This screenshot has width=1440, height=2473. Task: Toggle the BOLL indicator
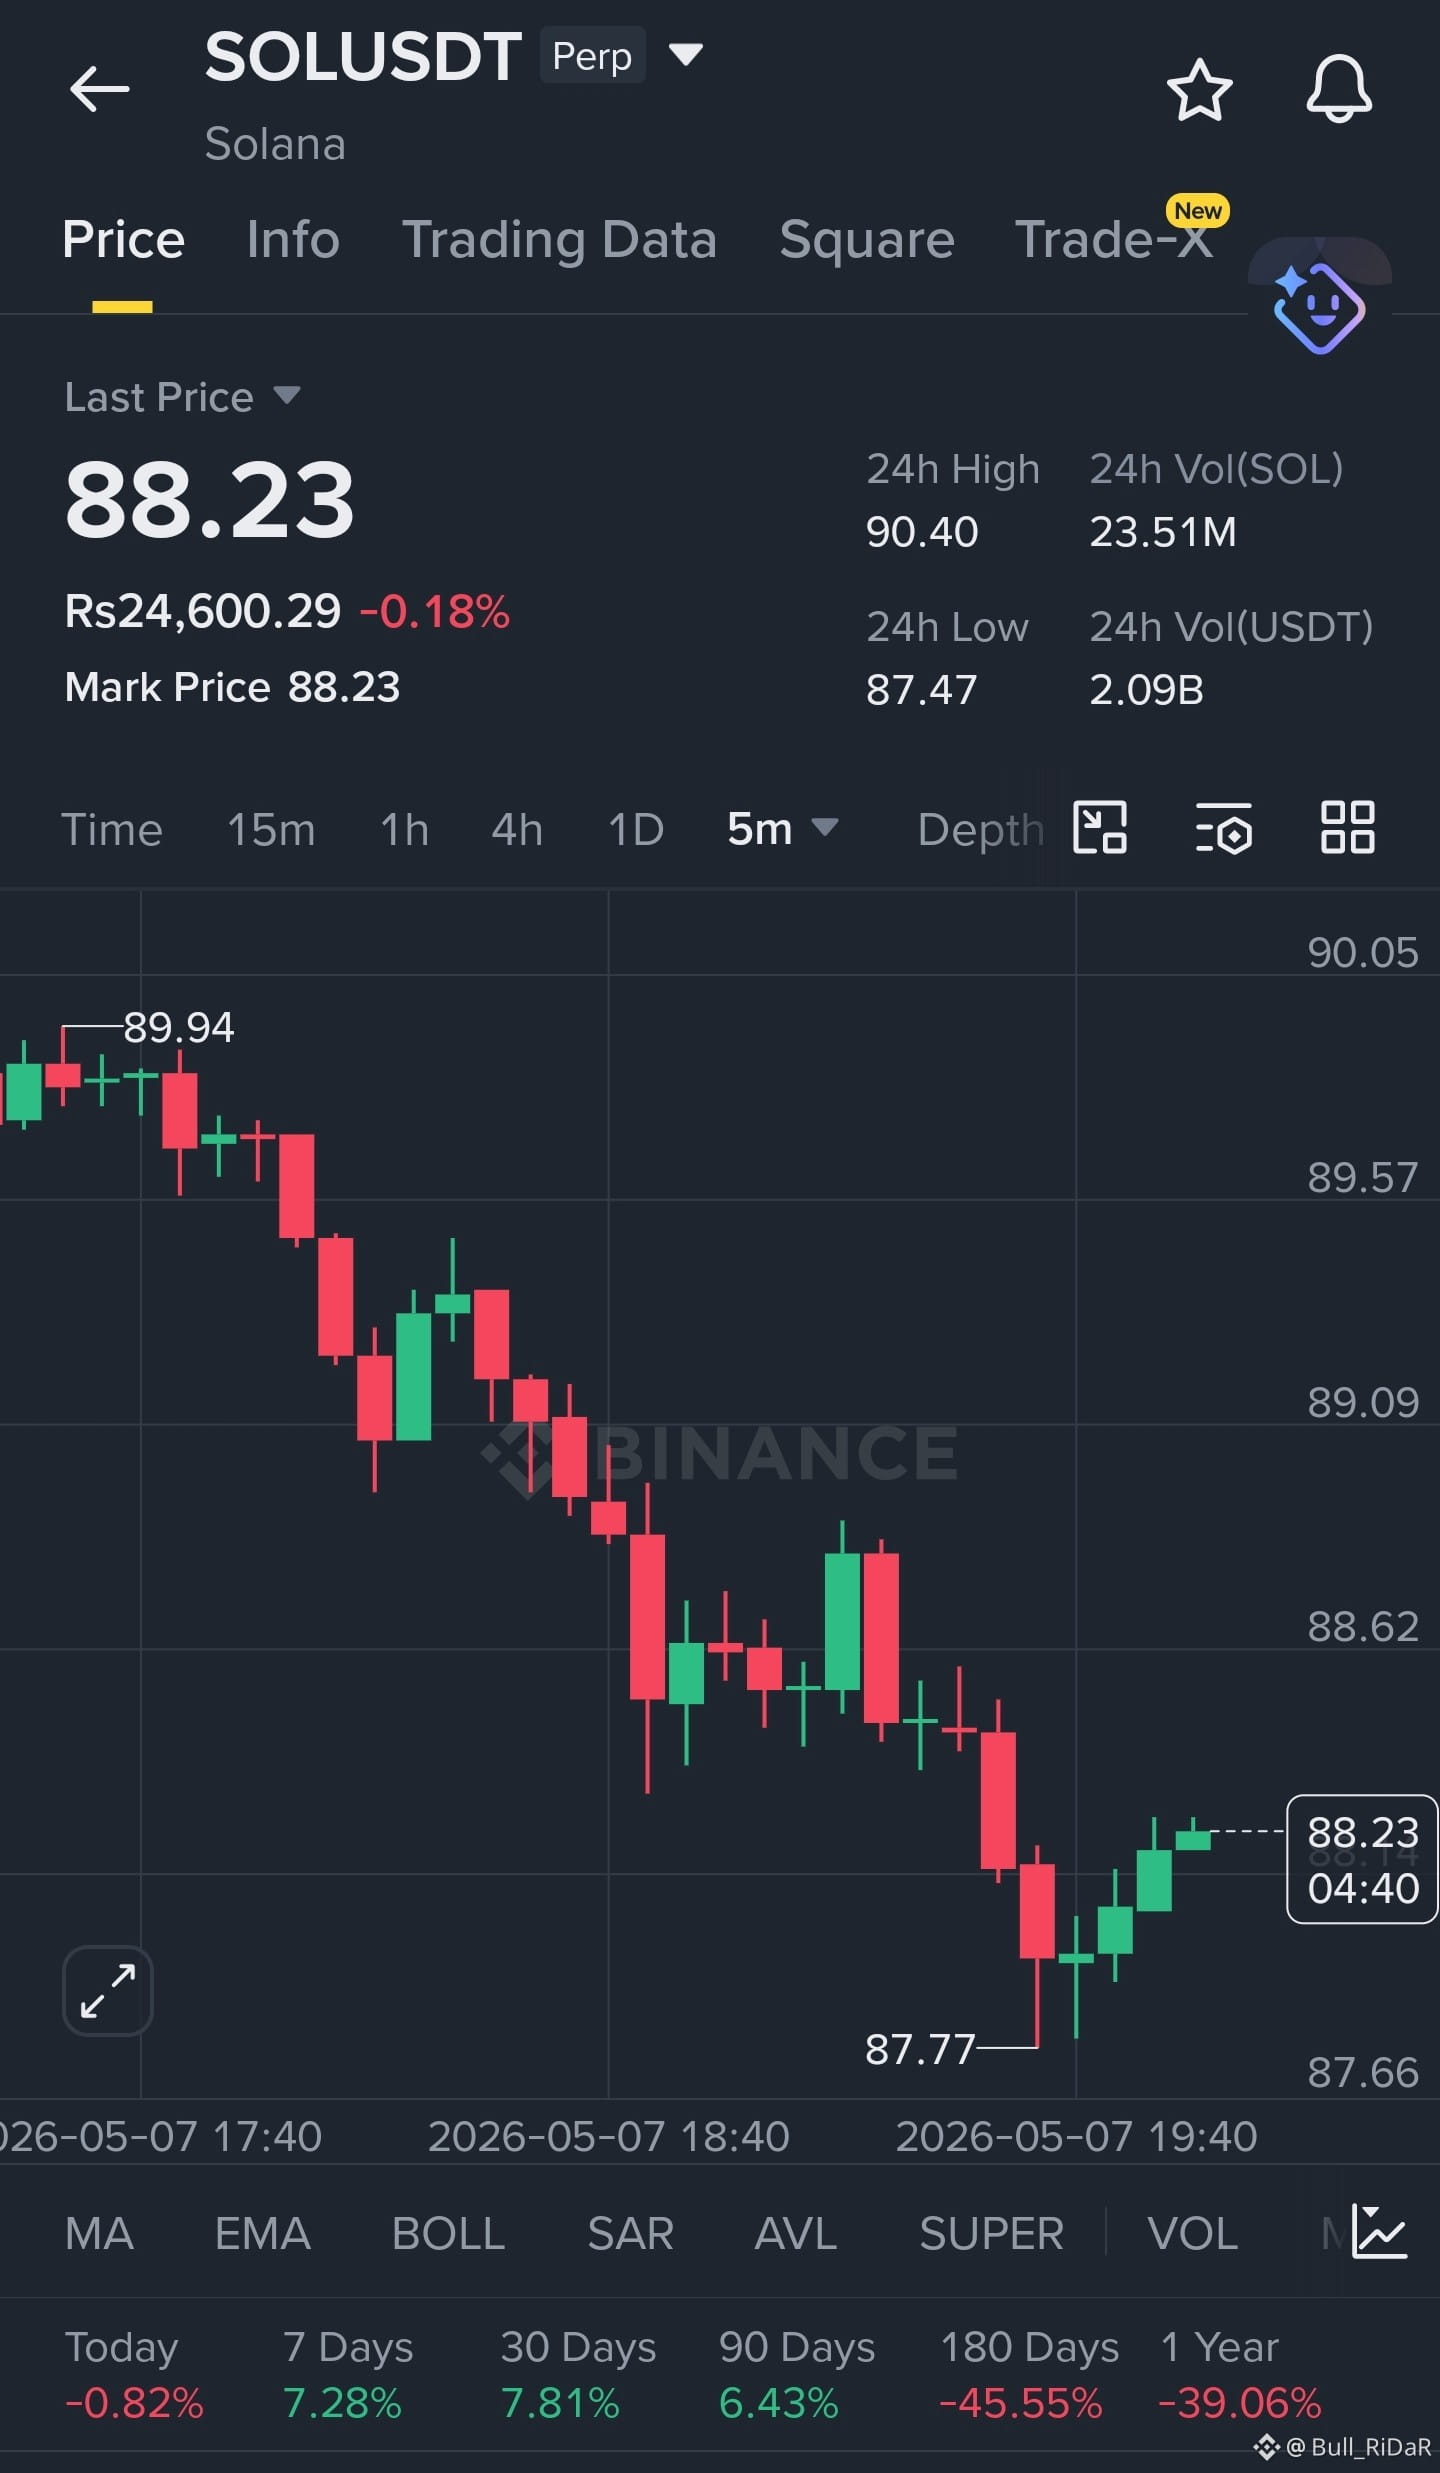click(x=448, y=2233)
